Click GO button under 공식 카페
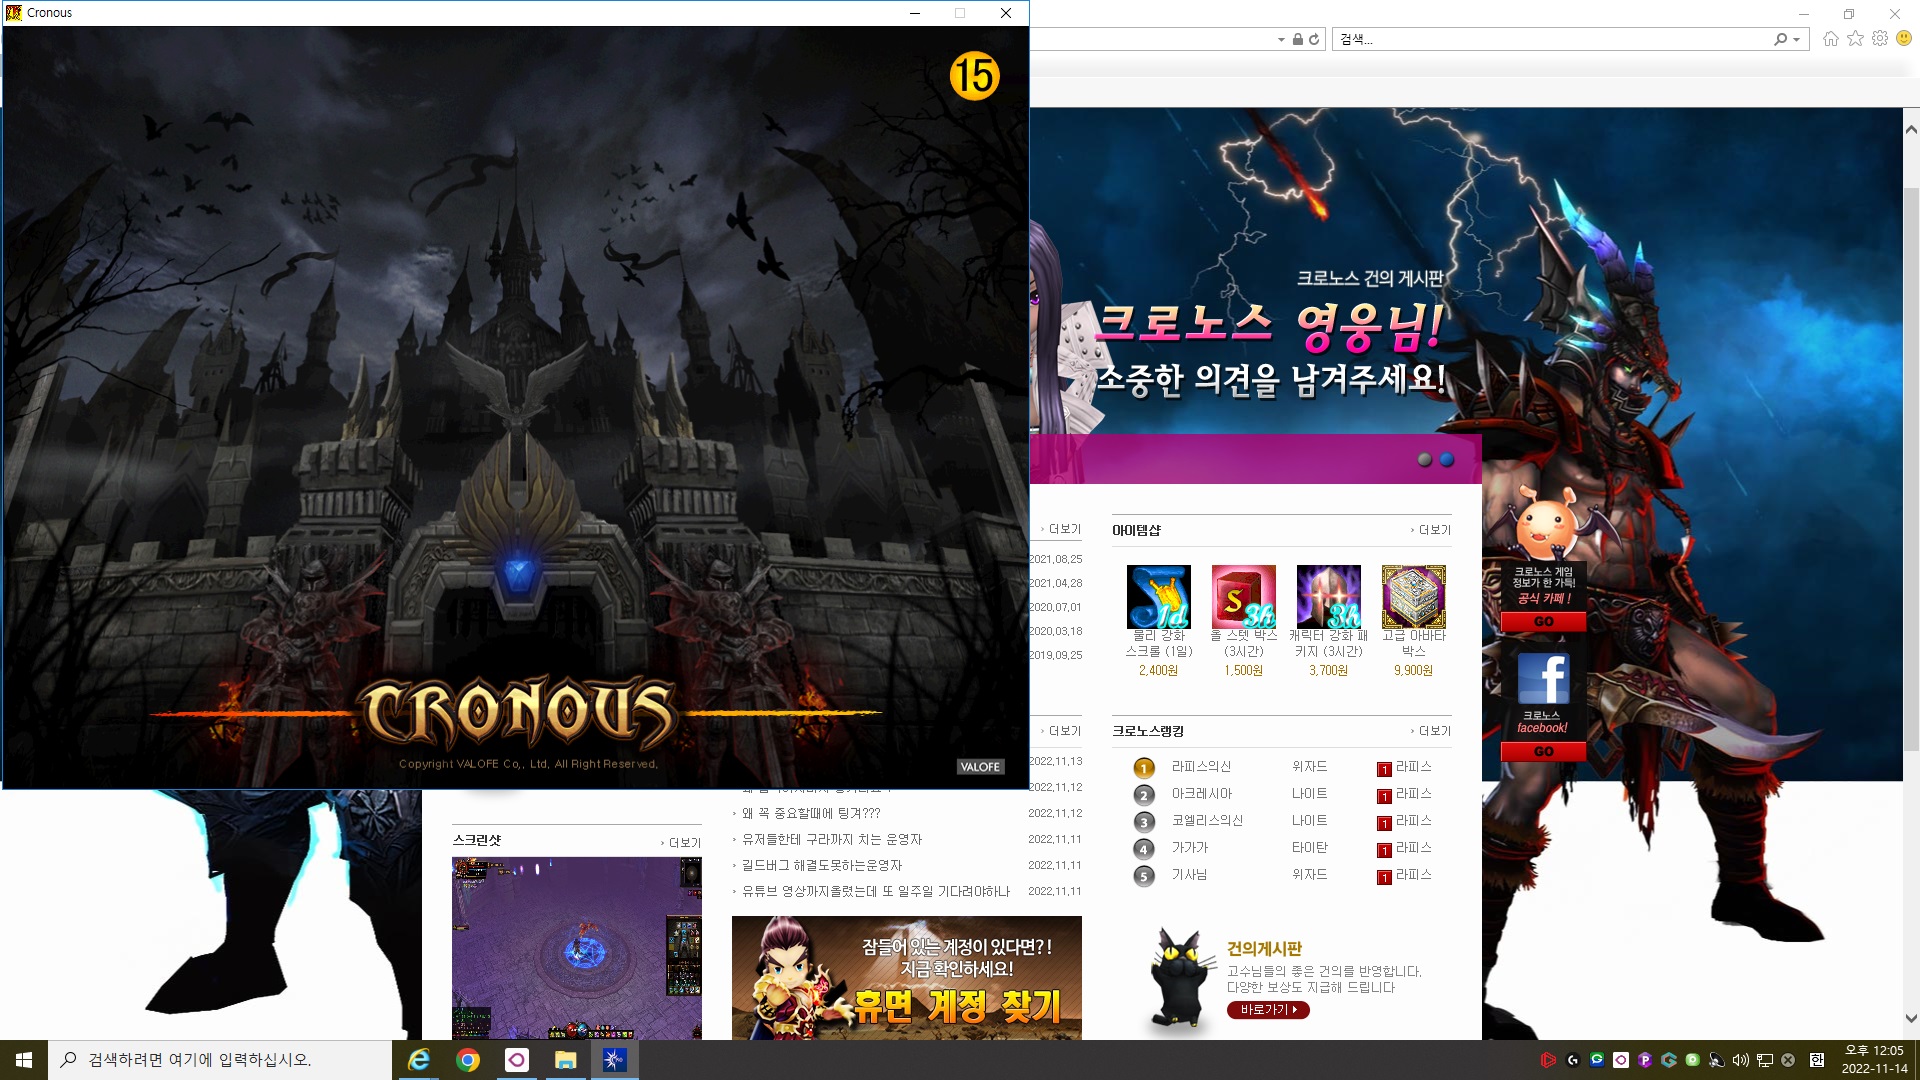Screen dimensions: 1920x1080 [x=1543, y=622]
